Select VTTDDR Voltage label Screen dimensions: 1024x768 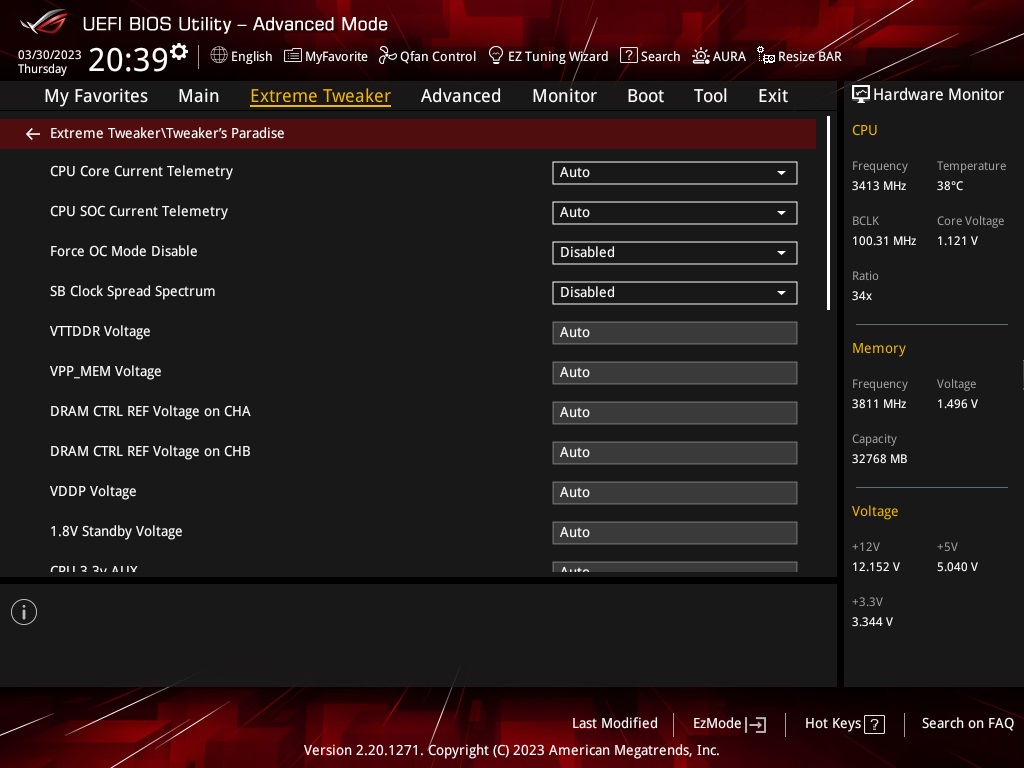(x=100, y=331)
